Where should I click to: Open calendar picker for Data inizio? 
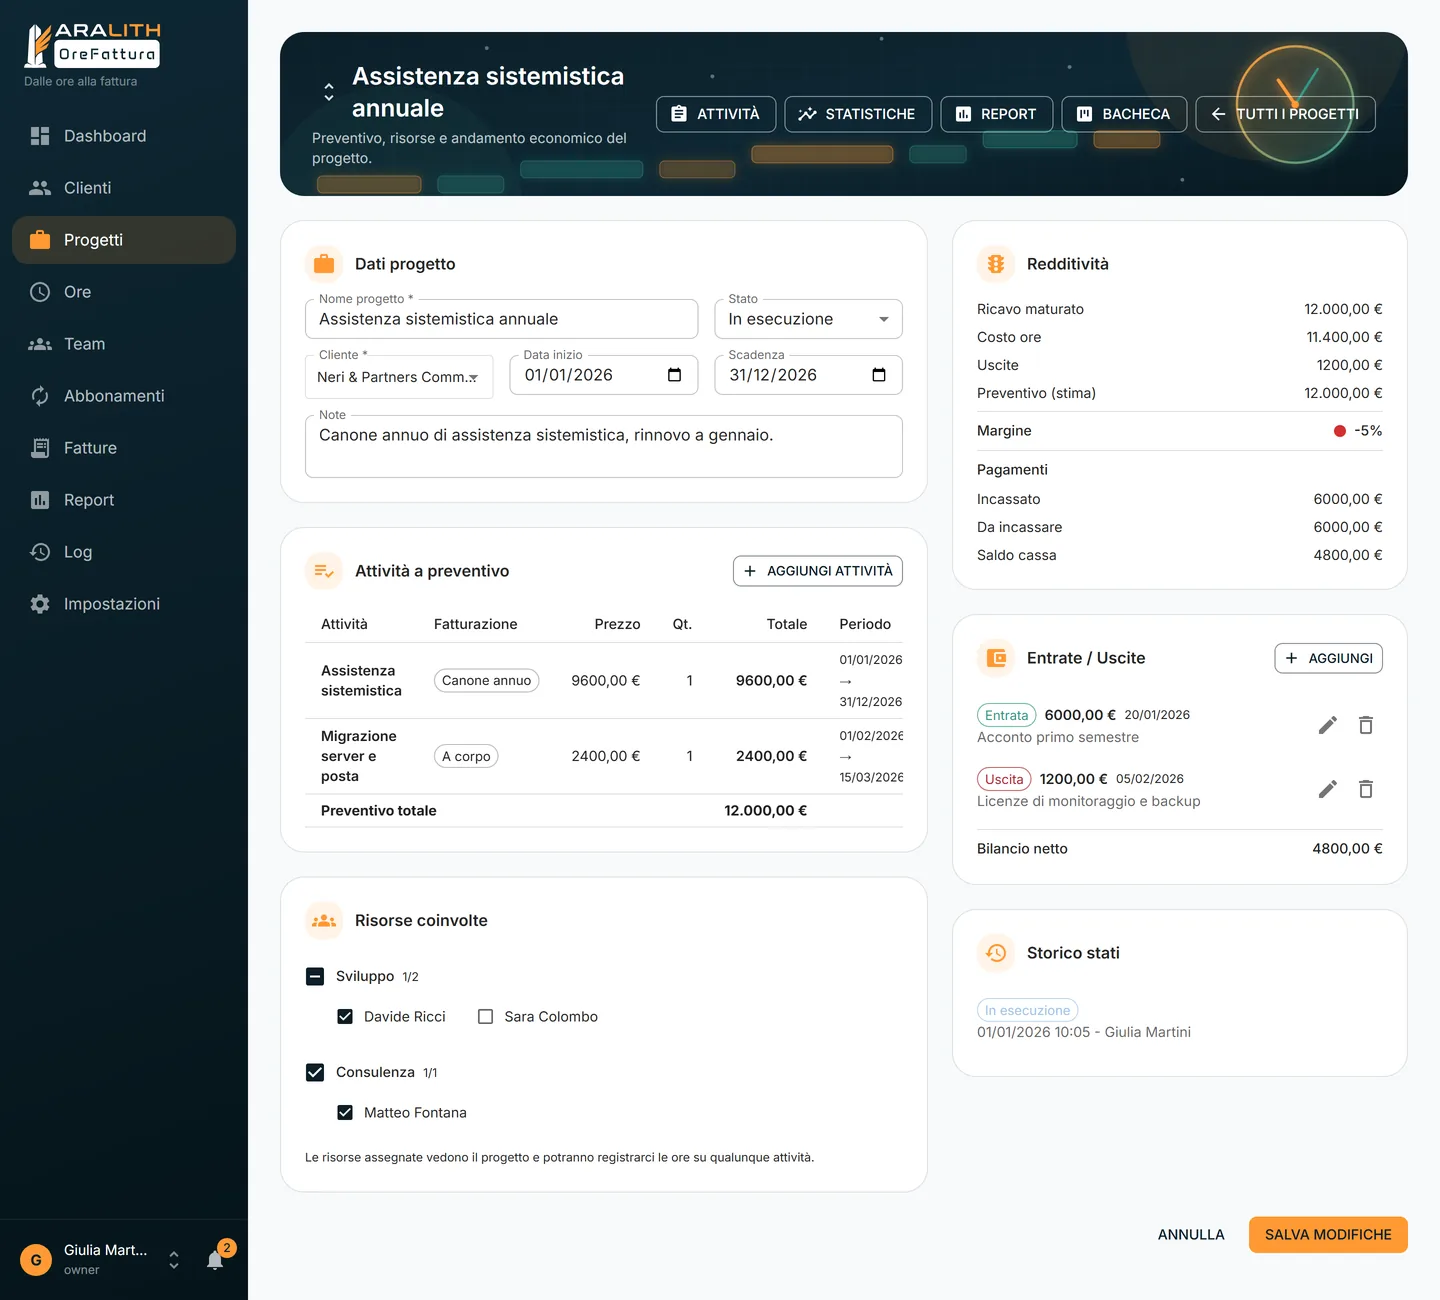click(x=674, y=375)
